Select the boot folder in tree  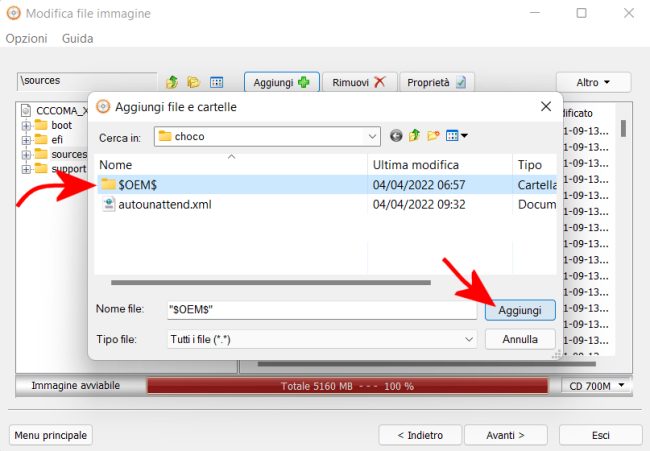coord(61,125)
